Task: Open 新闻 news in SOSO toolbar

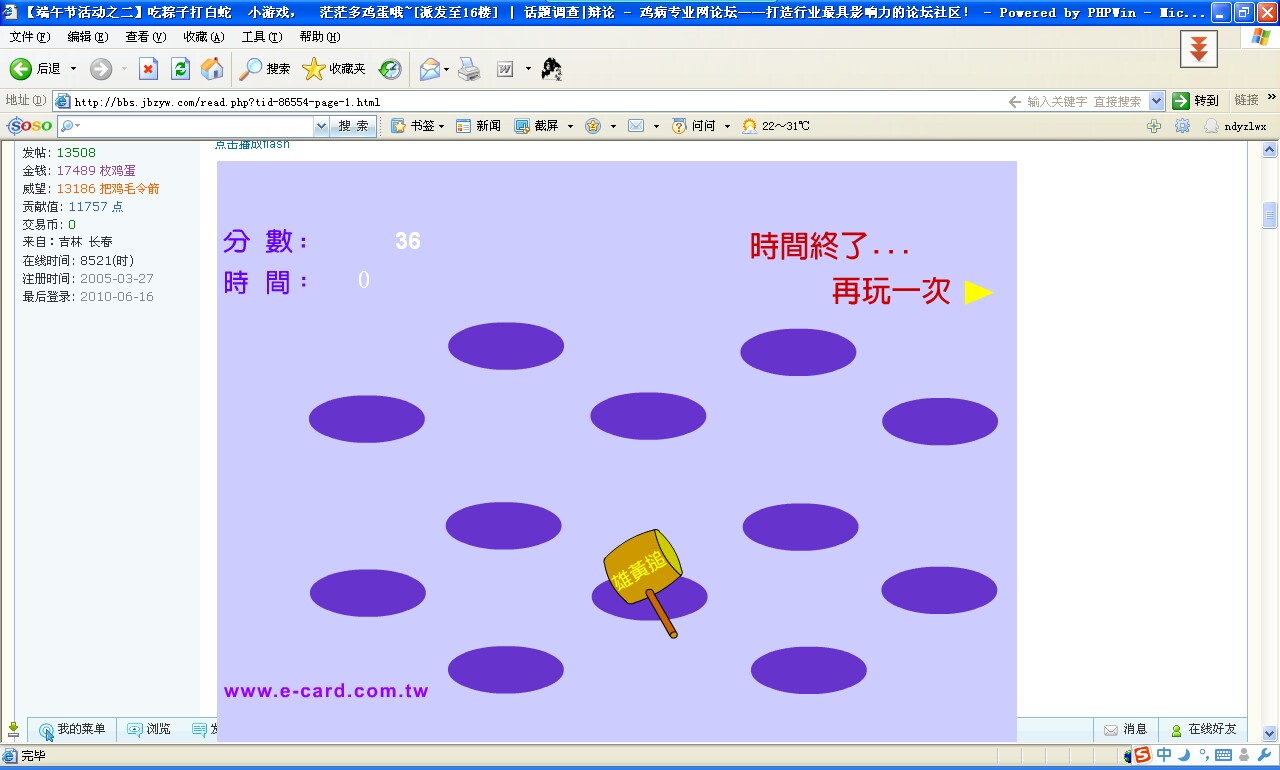Action: tap(478, 126)
